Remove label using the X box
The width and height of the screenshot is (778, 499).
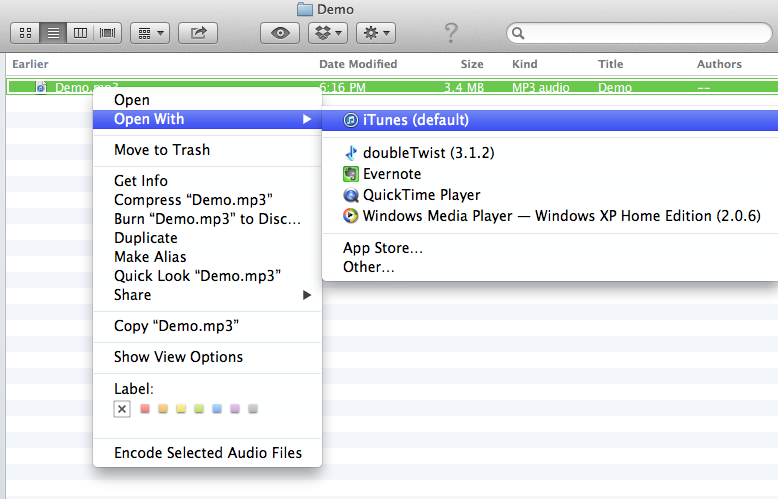tap(122, 409)
